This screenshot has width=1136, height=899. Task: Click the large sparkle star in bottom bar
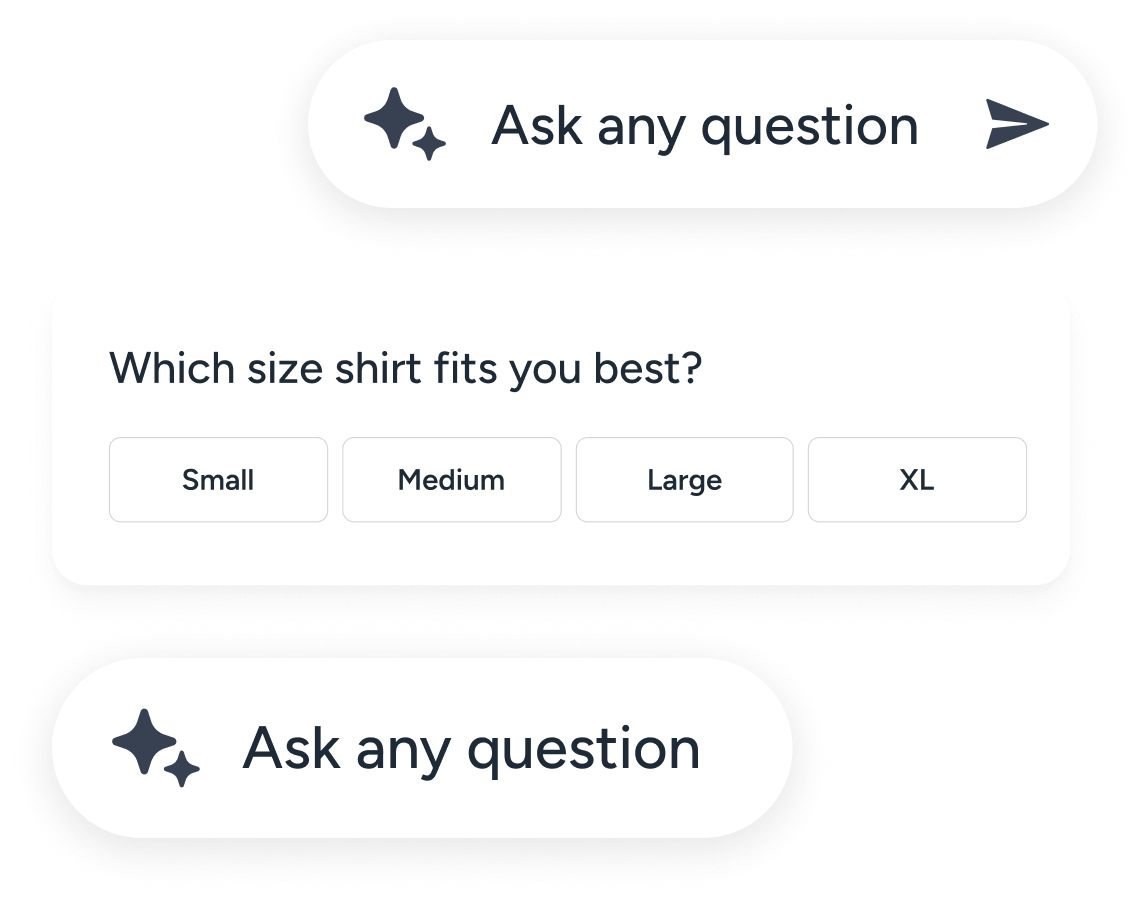pyautogui.click(x=144, y=741)
